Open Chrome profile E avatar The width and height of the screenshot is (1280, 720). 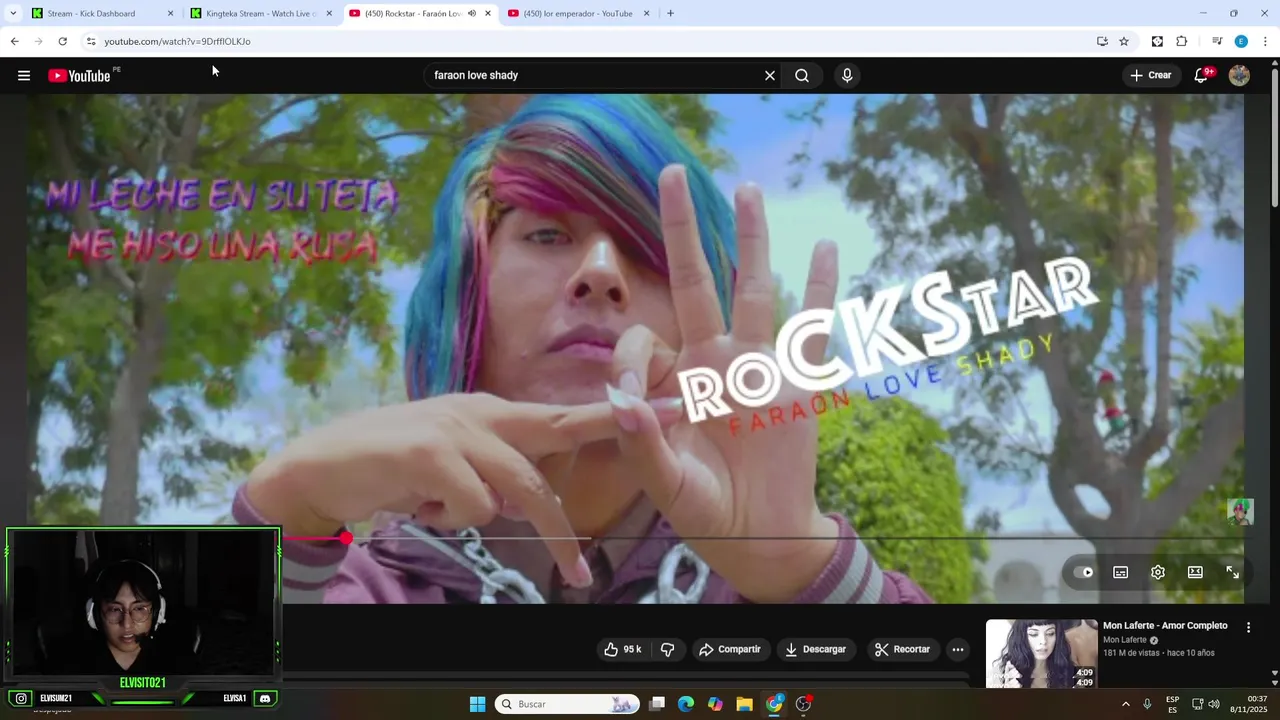pyautogui.click(x=1241, y=41)
